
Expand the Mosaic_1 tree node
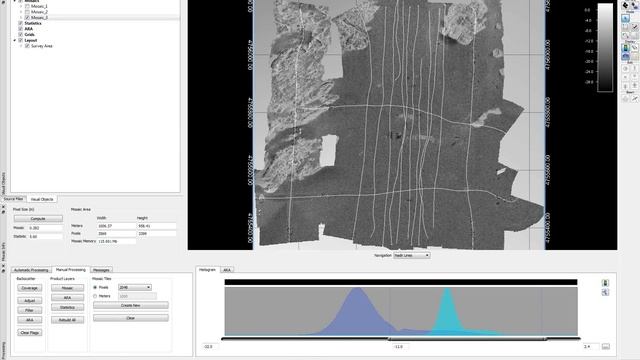(21, 7)
